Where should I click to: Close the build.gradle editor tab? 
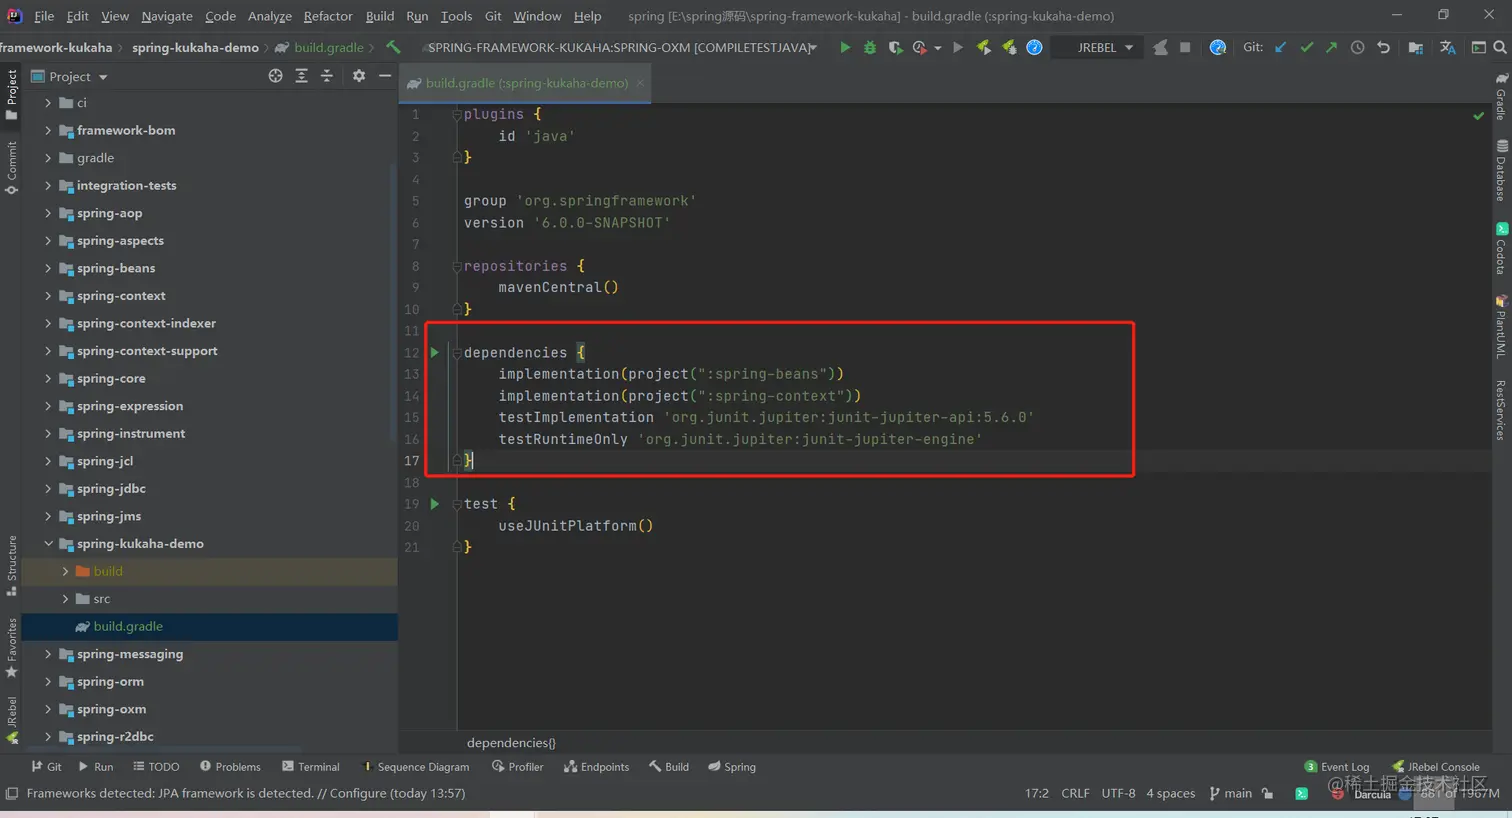(x=640, y=83)
